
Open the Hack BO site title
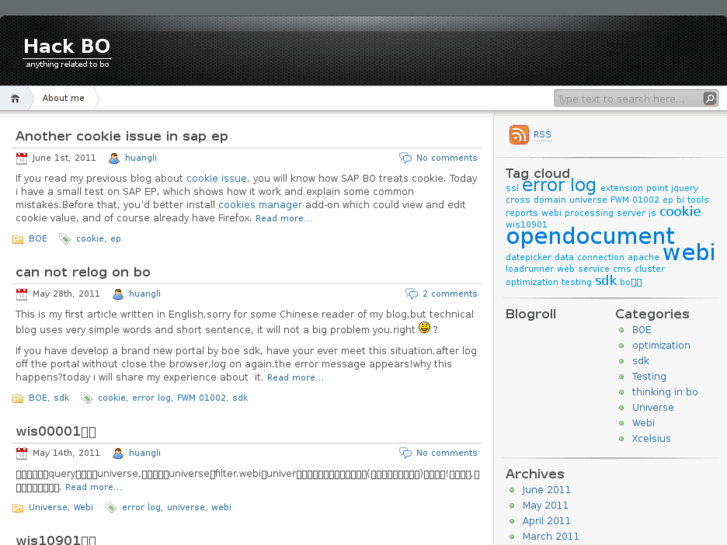tap(67, 46)
